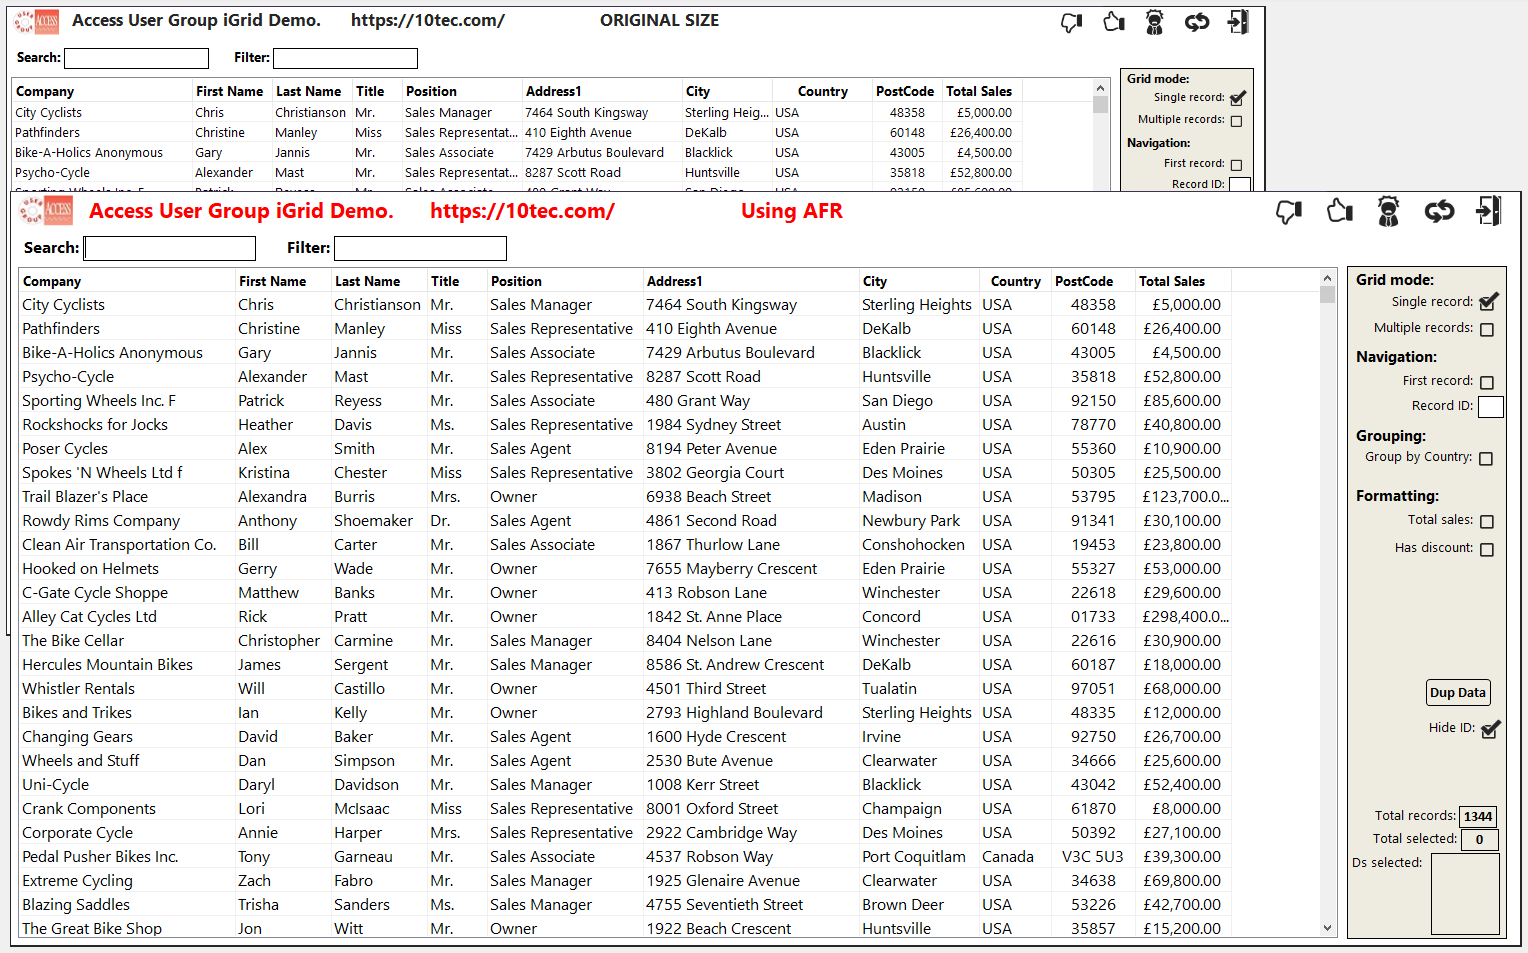This screenshot has height=953, width=1528.
Task: Click the scrollbar thumb of the large grid
Action: [1328, 294]
